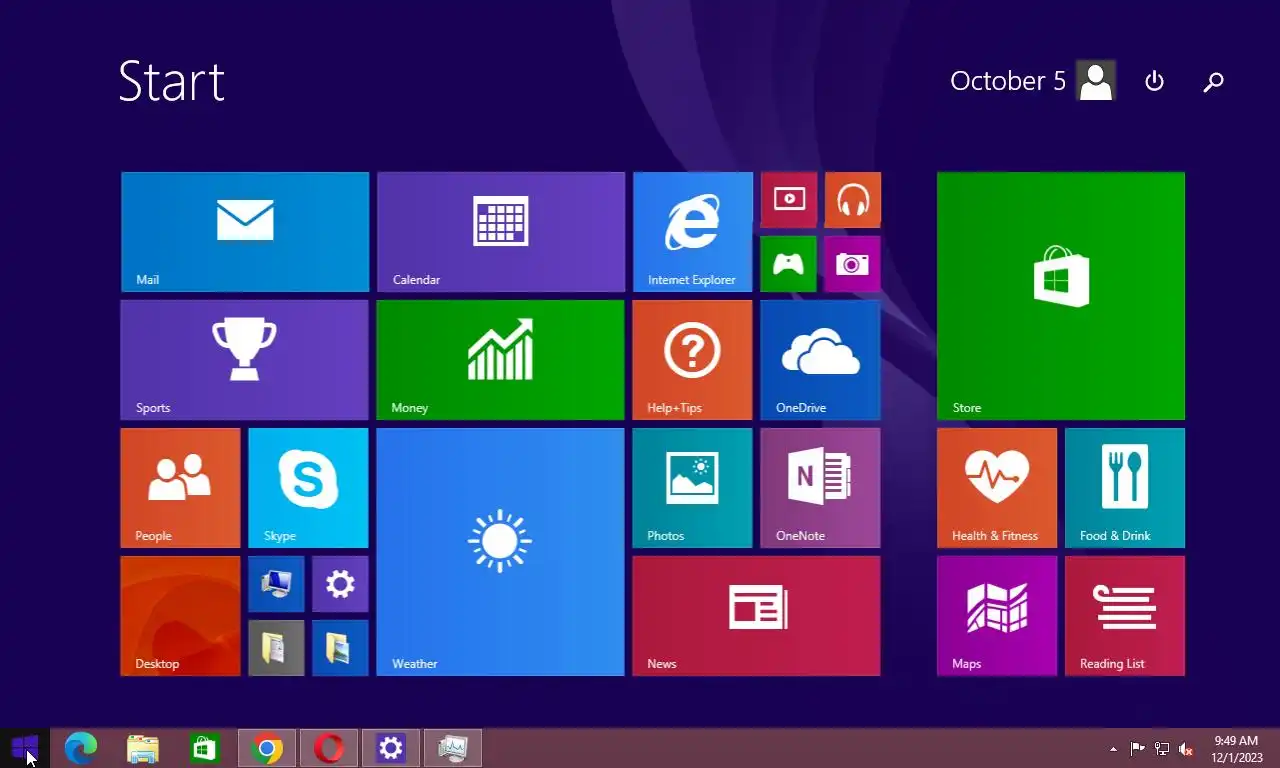Click the Search magnifier button
1280x768 pixels.
click(1213, 82)
